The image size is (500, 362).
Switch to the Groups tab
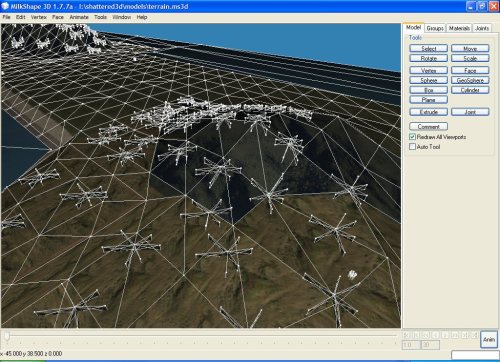[x=435, y=28]
